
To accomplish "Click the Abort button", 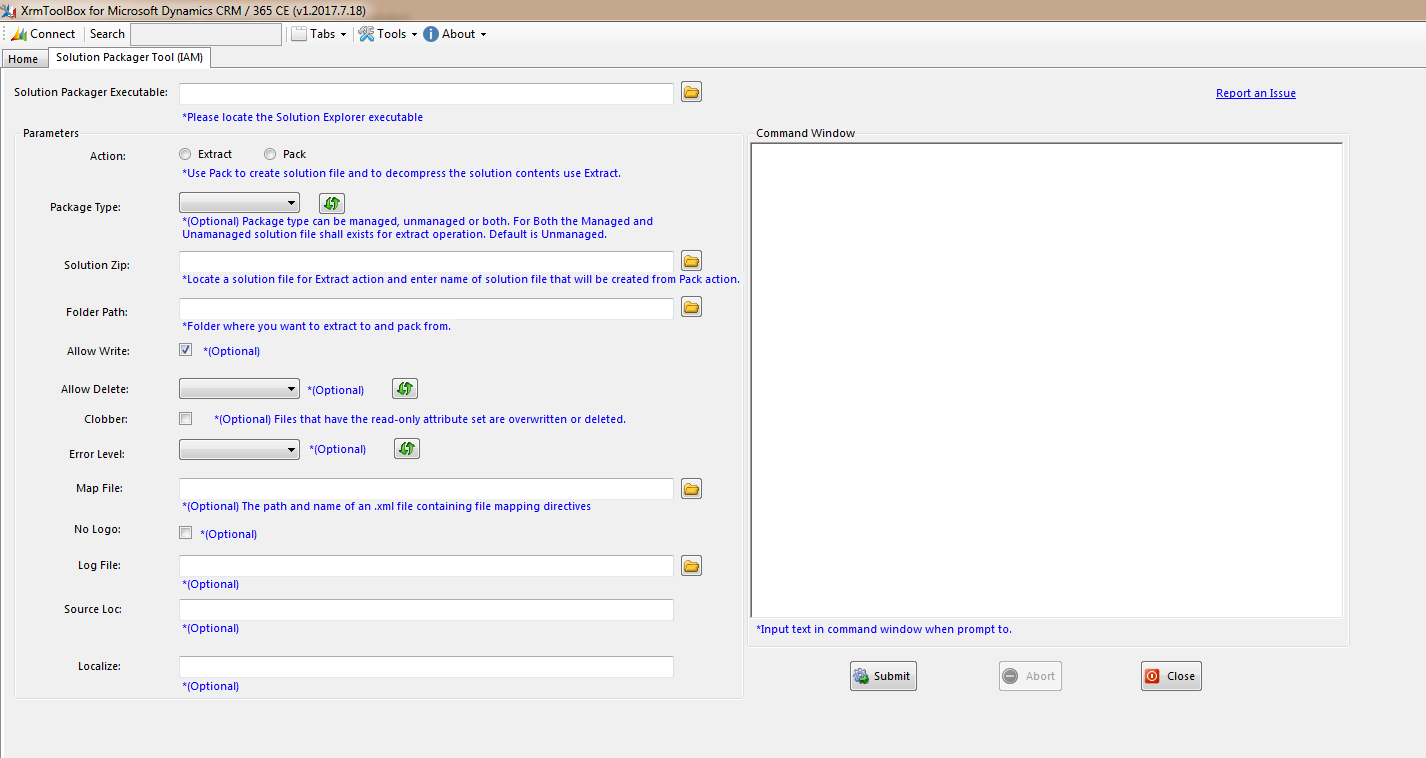I will point(1030,676).
